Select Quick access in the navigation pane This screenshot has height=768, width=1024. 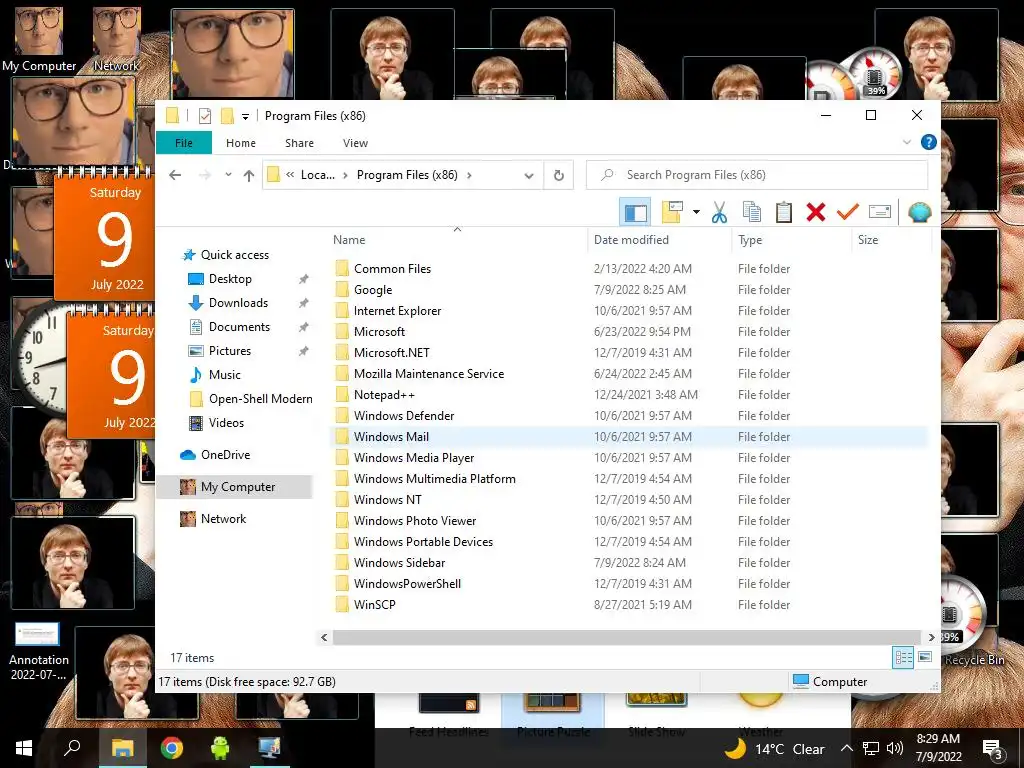(x=234, y=255)
